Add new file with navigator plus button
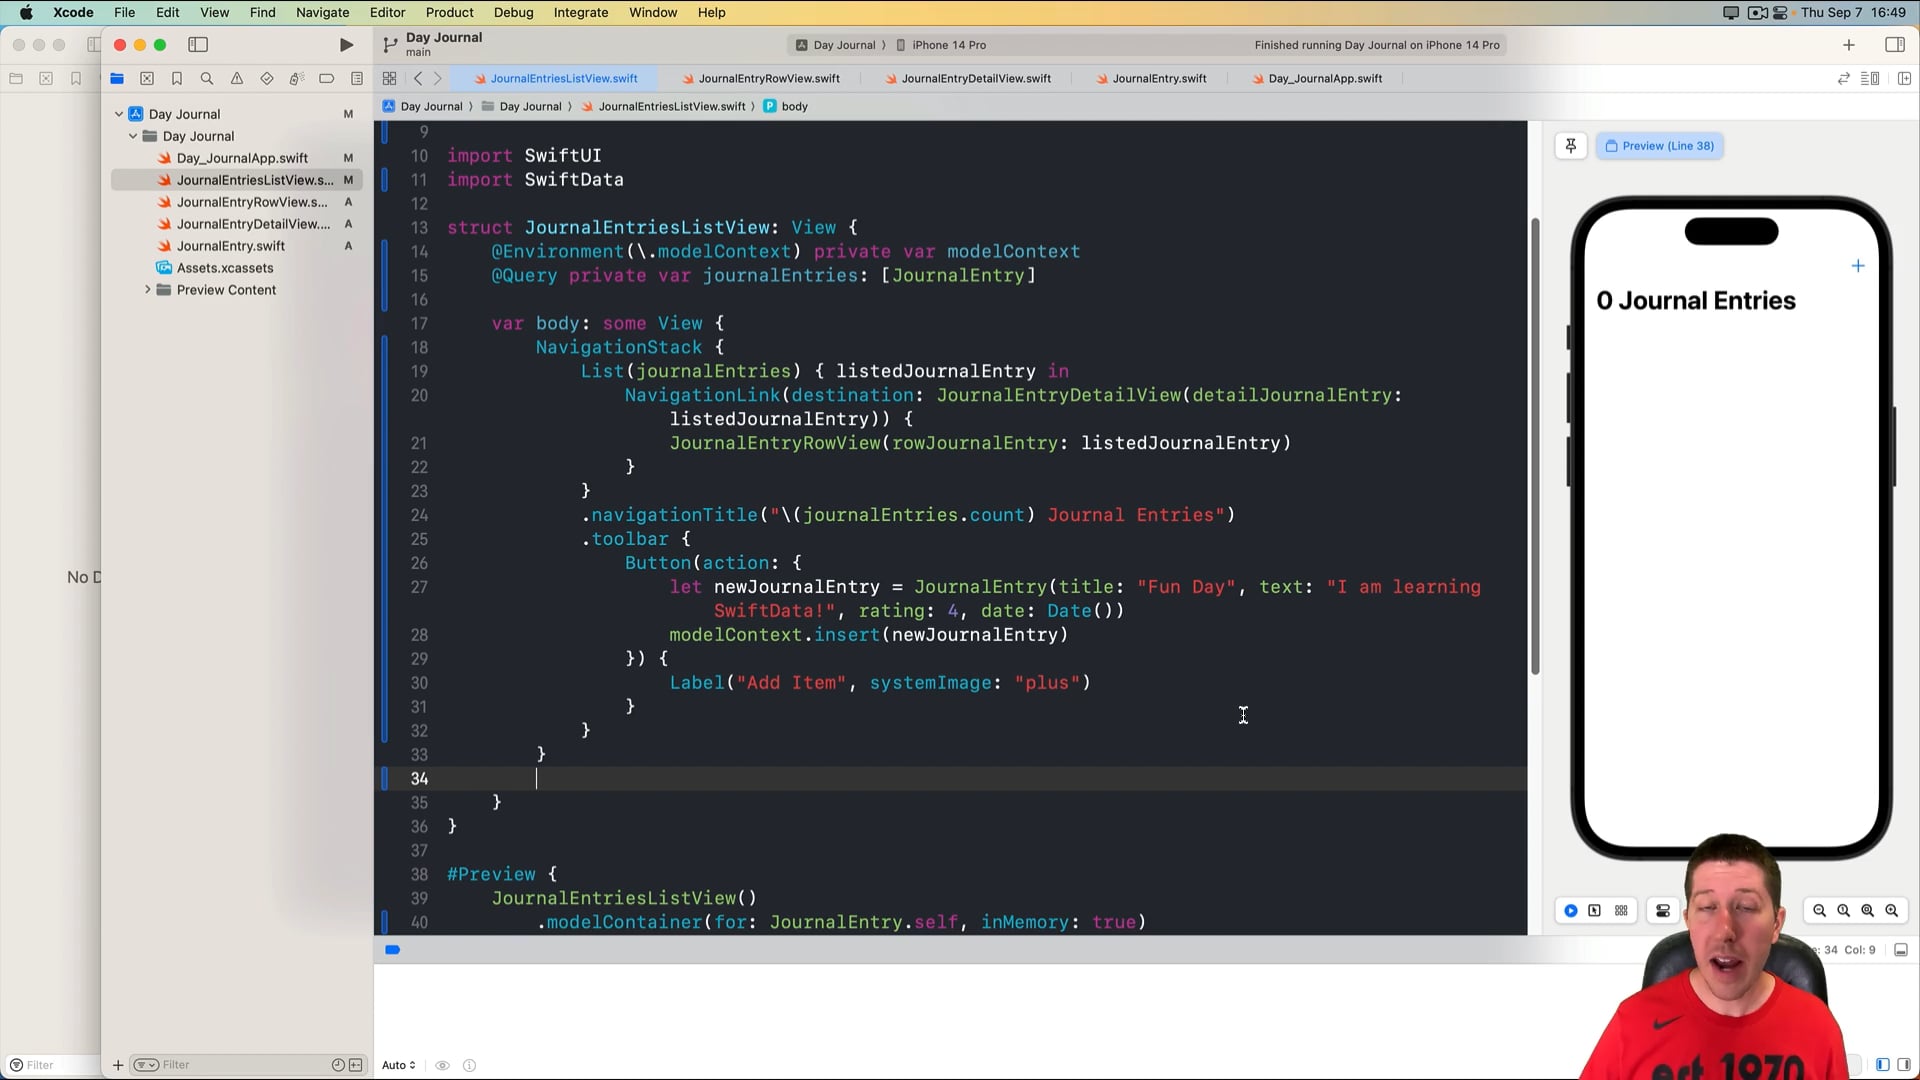1920x1080 pixels. [x=118, y=1065]
